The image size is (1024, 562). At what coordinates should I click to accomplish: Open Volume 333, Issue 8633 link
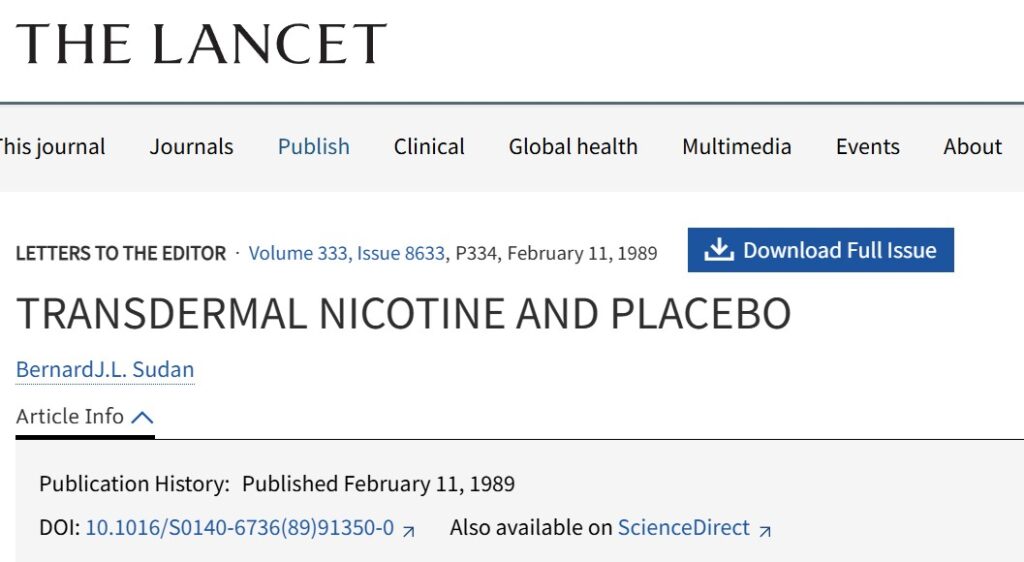[347, 253]
